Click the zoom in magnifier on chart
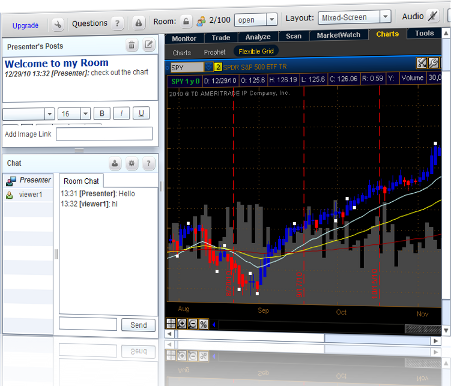 tap(182, 323)
